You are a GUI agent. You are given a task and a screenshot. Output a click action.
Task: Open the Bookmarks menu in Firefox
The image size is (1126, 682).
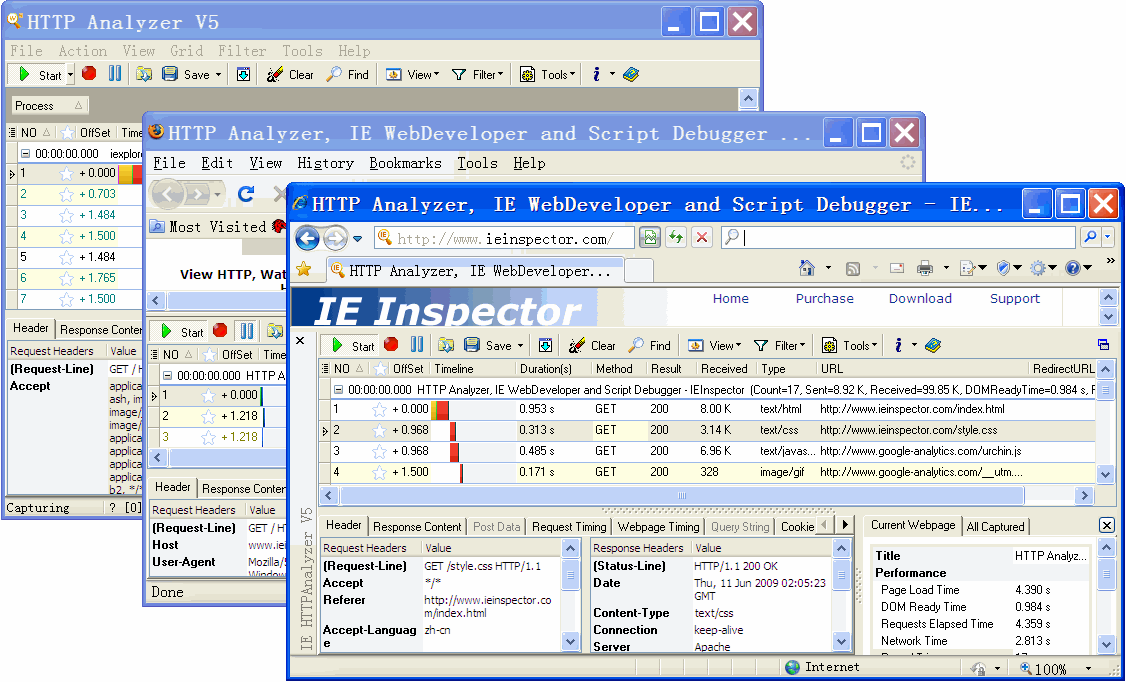click(405, 163)
